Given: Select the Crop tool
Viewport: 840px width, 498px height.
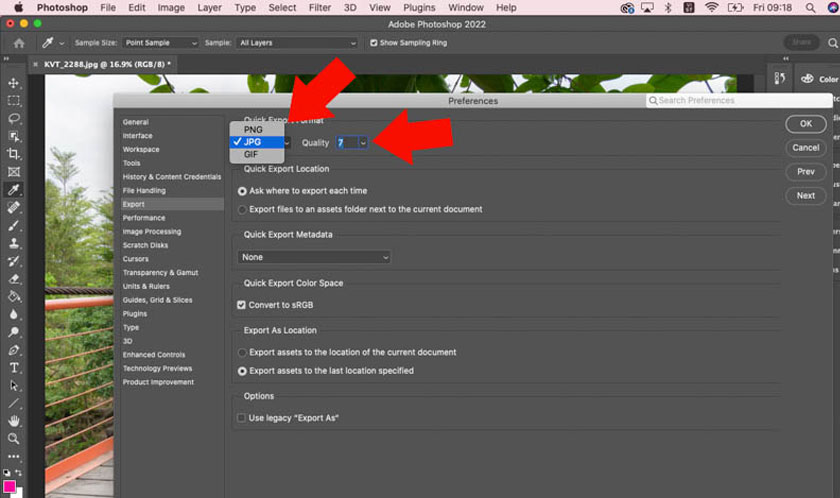Looking at the screenshot, I should point(13,154).
